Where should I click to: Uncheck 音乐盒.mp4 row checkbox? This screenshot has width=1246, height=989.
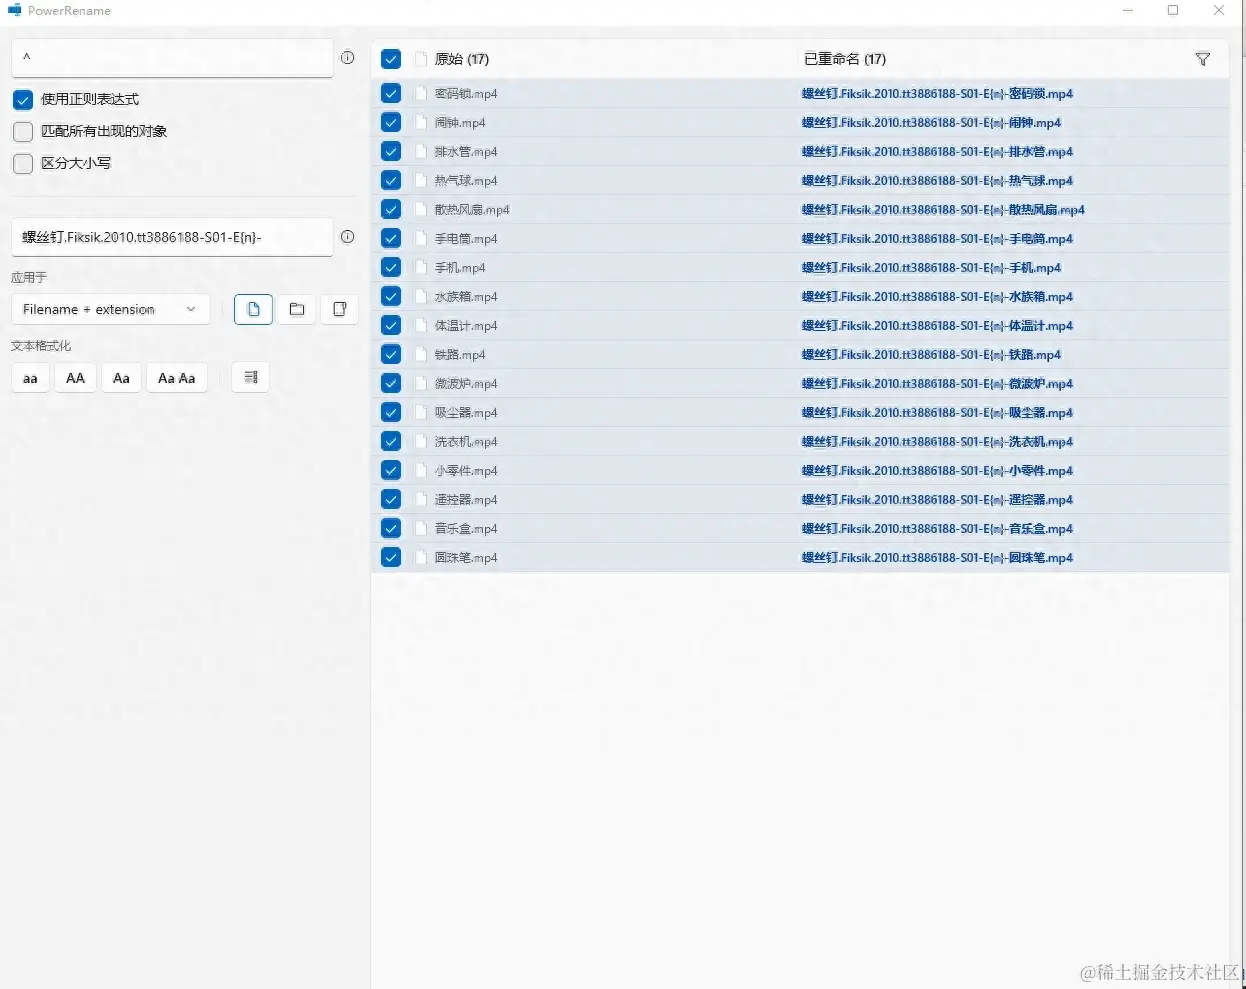coord(391,528)
